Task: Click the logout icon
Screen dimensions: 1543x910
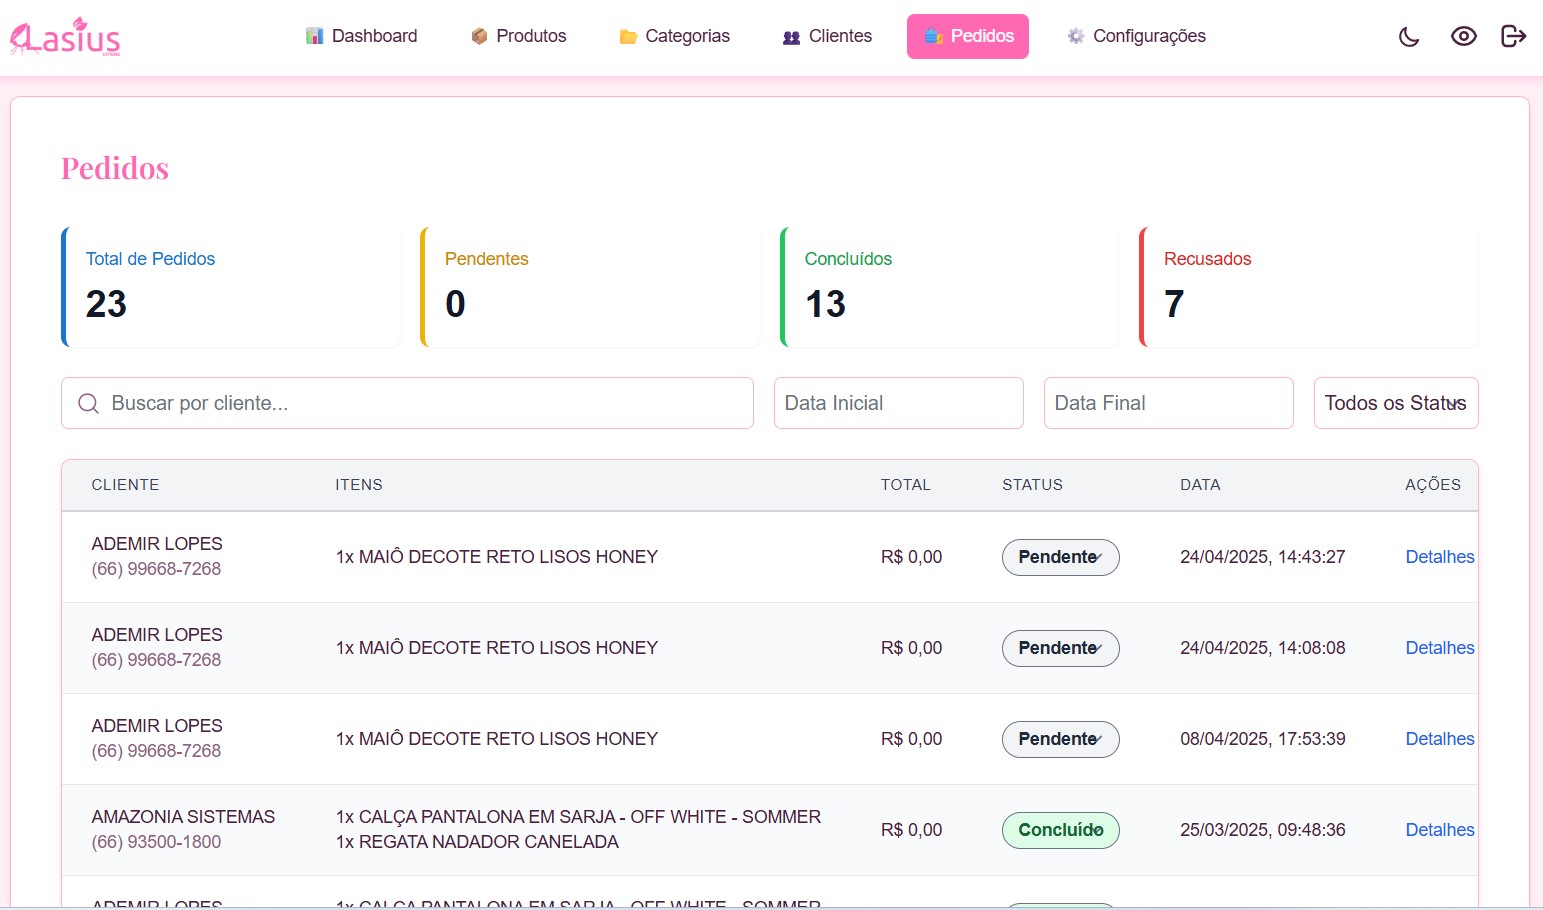Action: [1514, 37]
